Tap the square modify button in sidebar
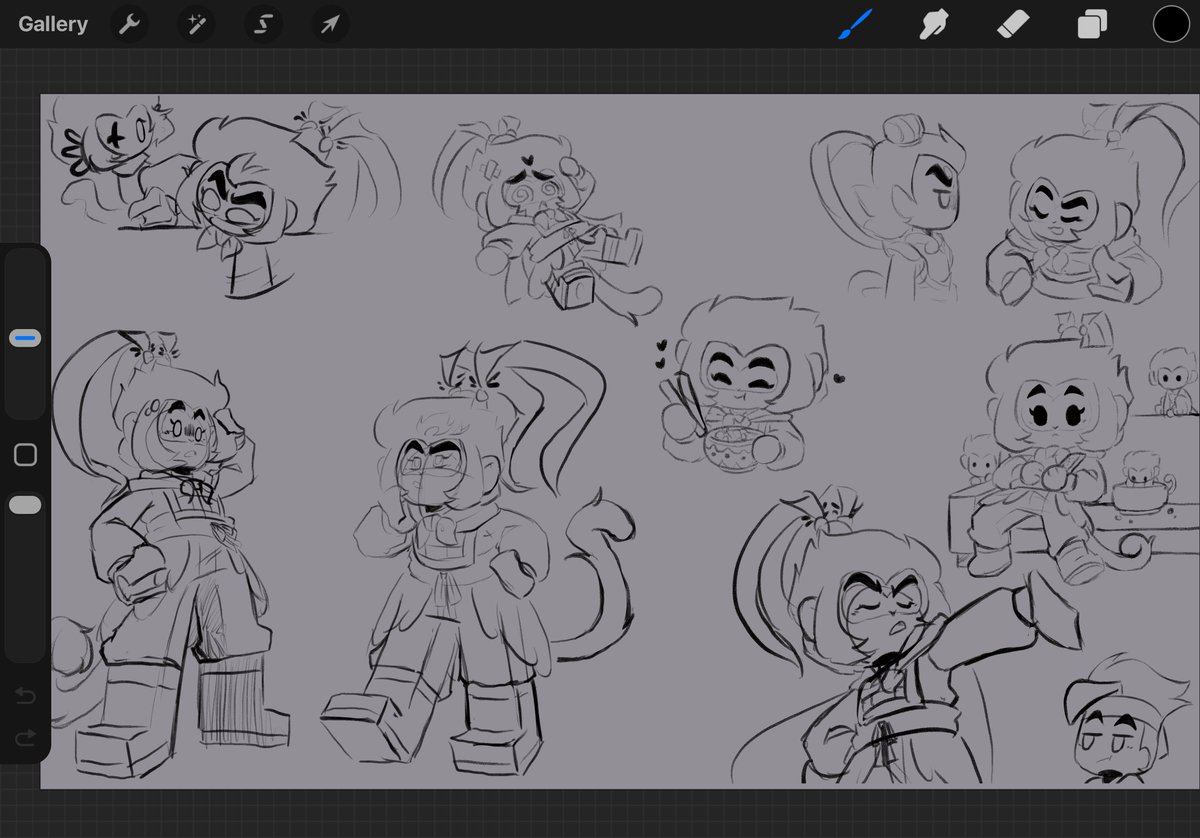Image resolution: width=1200 pixels, height=838 pixels. [x=25, y=455]
